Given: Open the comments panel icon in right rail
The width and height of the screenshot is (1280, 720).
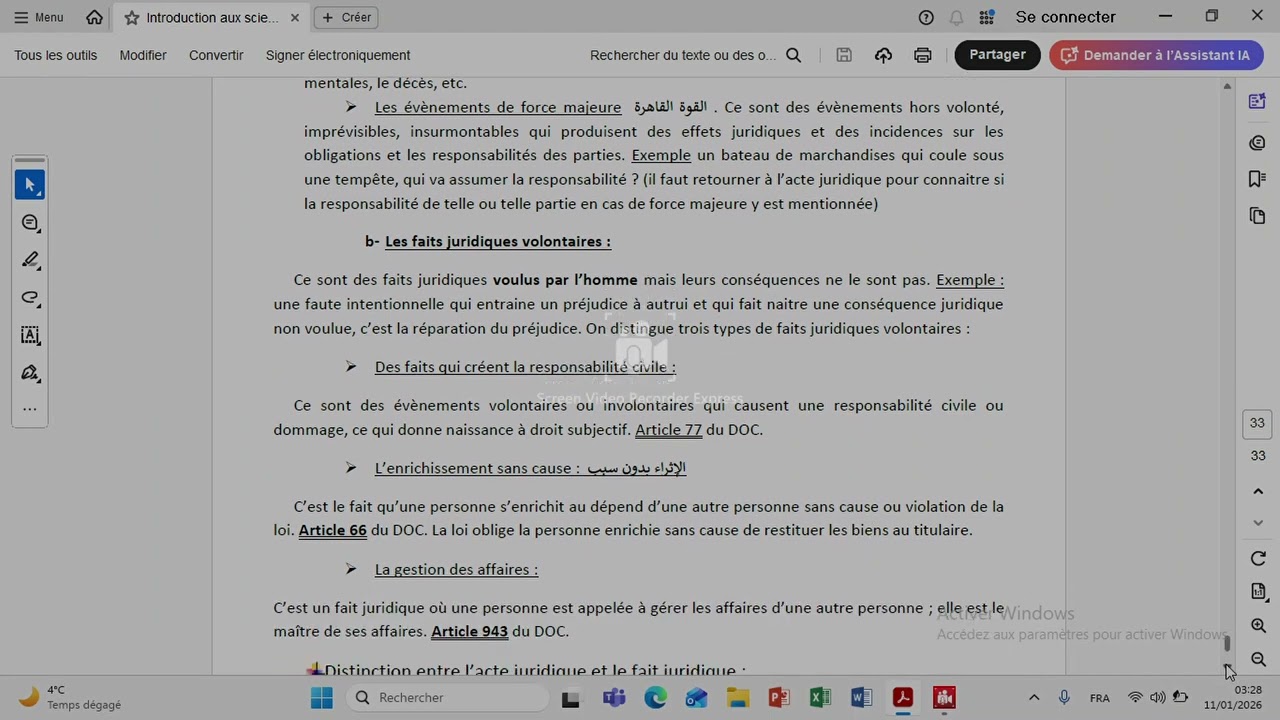Looking at the screenshot, I should [1258, 143].
